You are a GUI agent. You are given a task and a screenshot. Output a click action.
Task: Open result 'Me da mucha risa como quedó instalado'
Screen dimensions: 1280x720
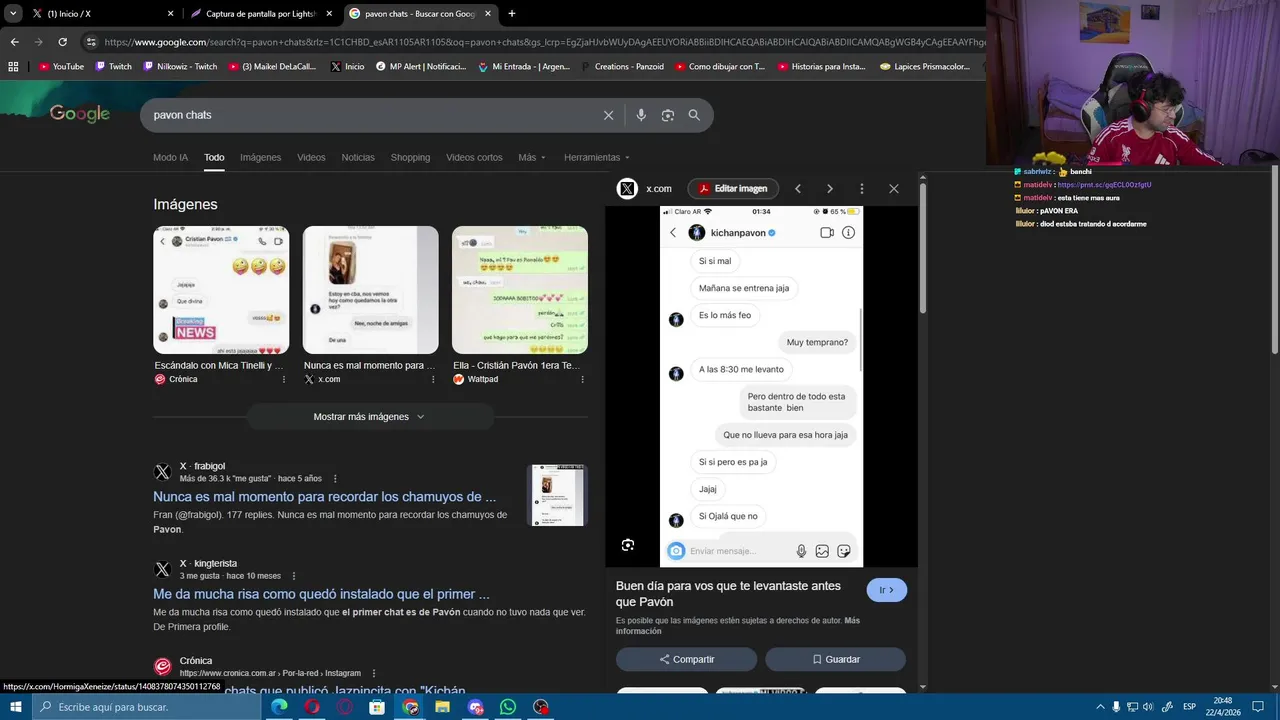(x=321, y=594)
